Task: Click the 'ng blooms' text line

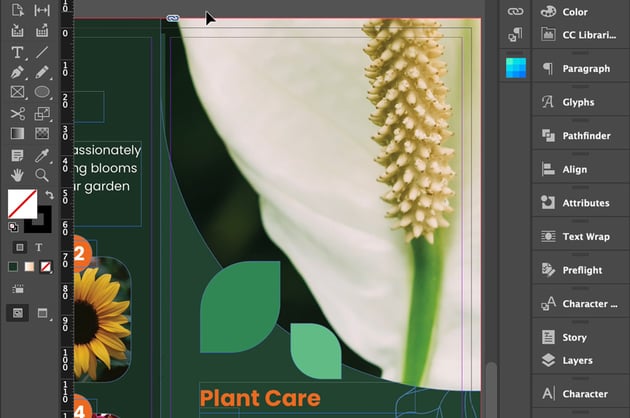Action: pyautogui.click(x=106, y=168)
